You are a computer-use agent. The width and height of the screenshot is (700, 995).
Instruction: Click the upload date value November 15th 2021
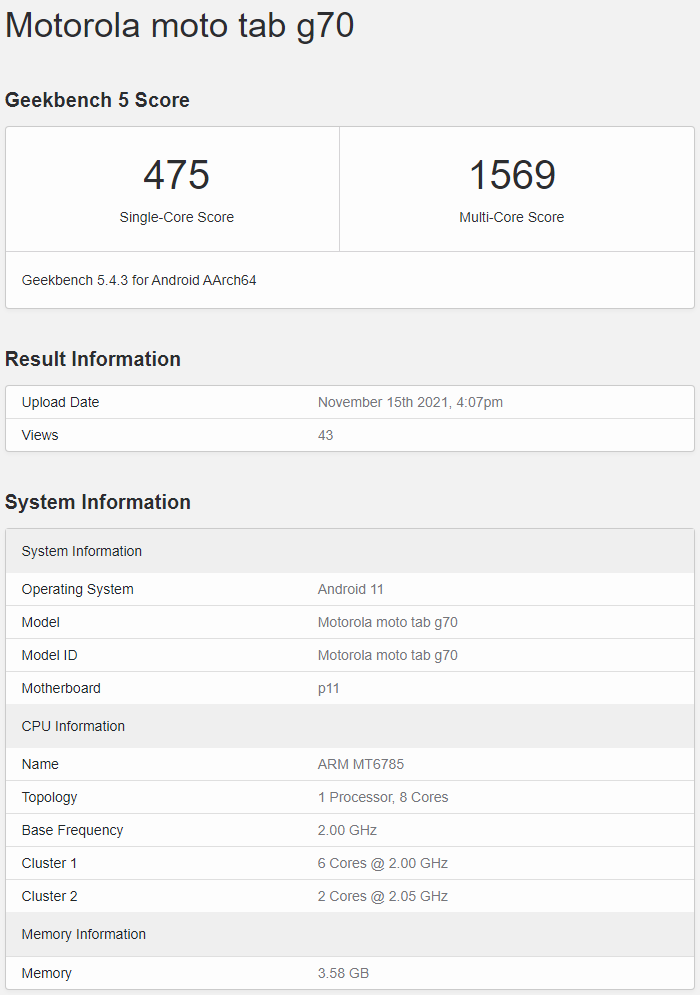click(410, 402)
